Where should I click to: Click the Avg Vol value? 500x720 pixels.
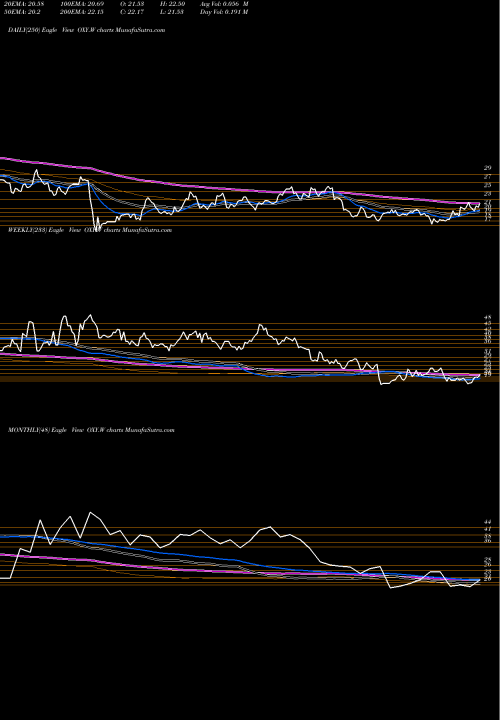click(224, 4)
